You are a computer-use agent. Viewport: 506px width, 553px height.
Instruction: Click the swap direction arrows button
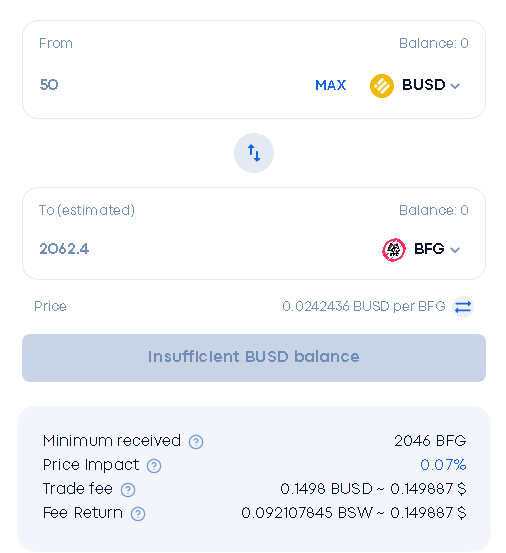click(x=254, y=153)
